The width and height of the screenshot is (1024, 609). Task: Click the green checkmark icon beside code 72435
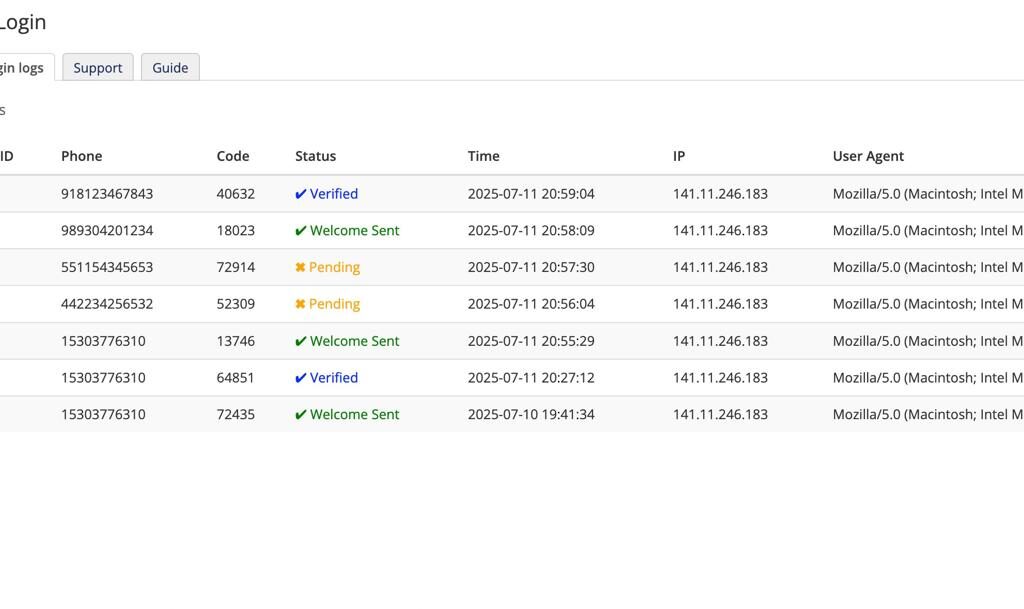(300, 414)
